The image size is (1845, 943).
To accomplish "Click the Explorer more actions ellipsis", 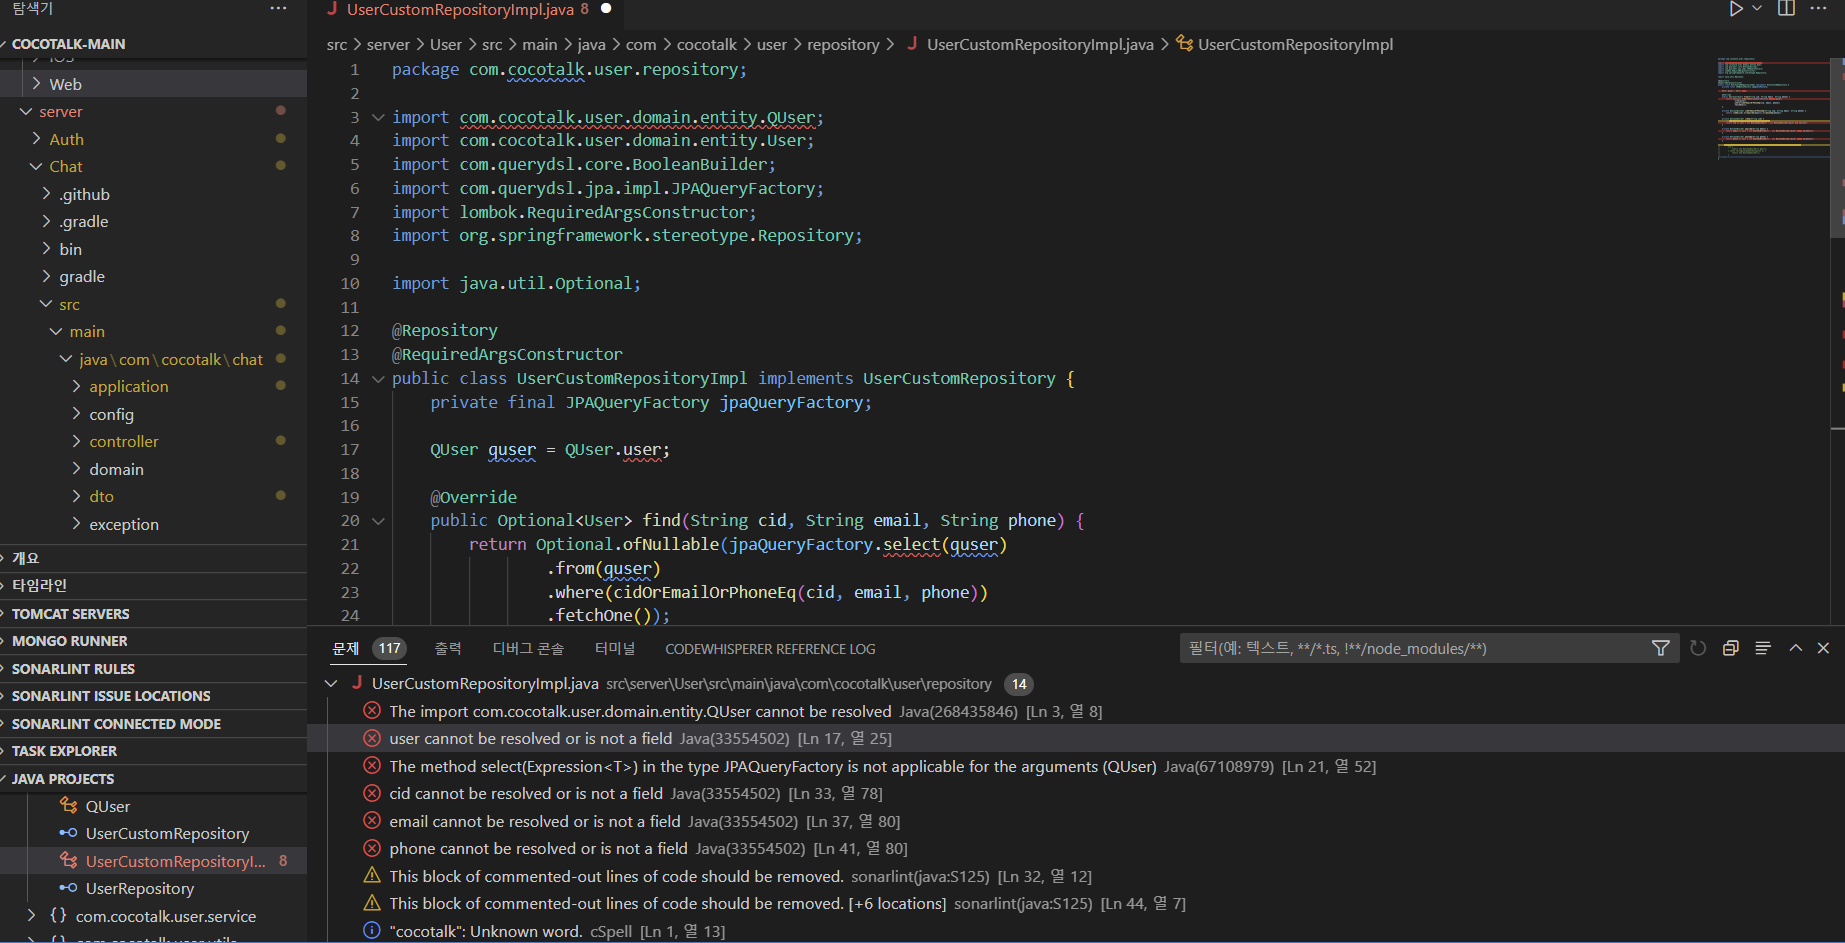I will 278,9.
